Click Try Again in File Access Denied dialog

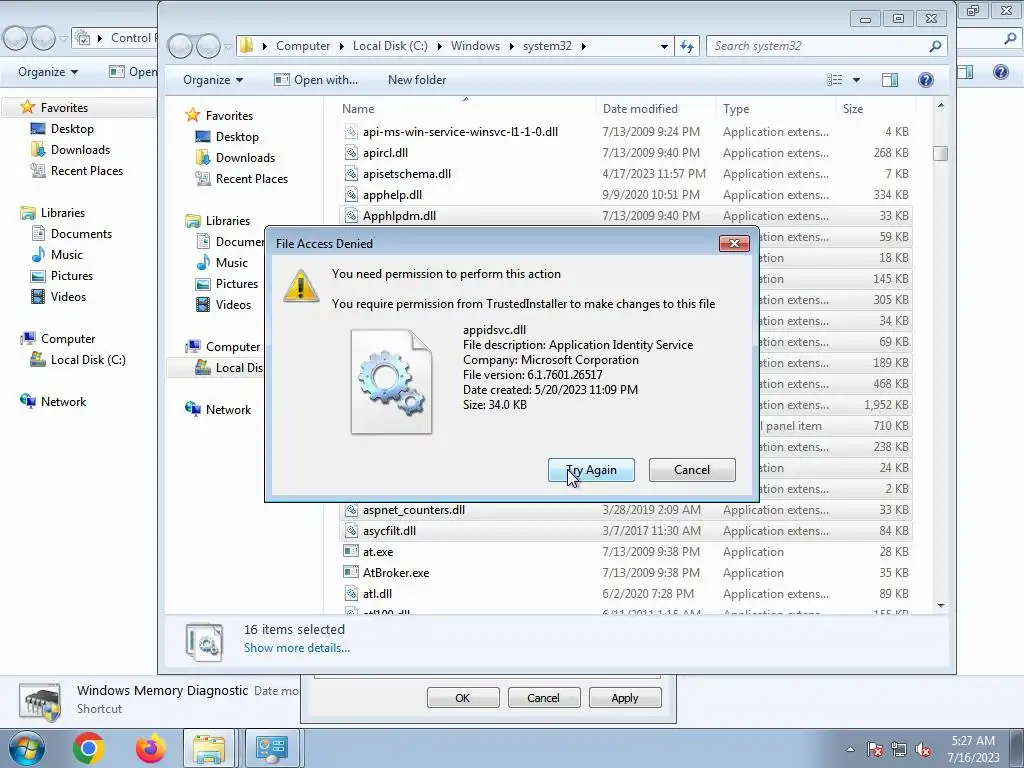click(591, 470)
